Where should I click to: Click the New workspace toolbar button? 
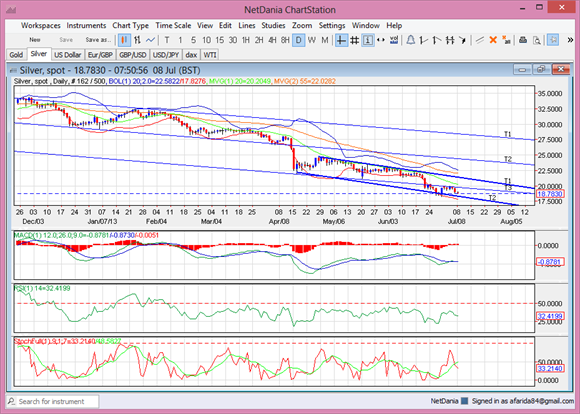pyautogui.click(x=35, y=40)
